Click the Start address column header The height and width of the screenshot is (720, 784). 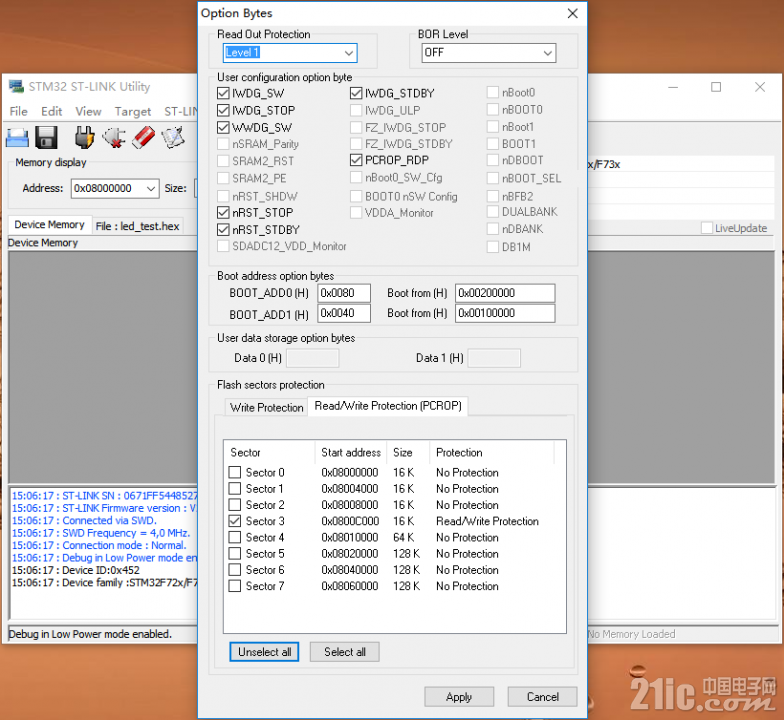pyautogui.click(x=351, y=452)
